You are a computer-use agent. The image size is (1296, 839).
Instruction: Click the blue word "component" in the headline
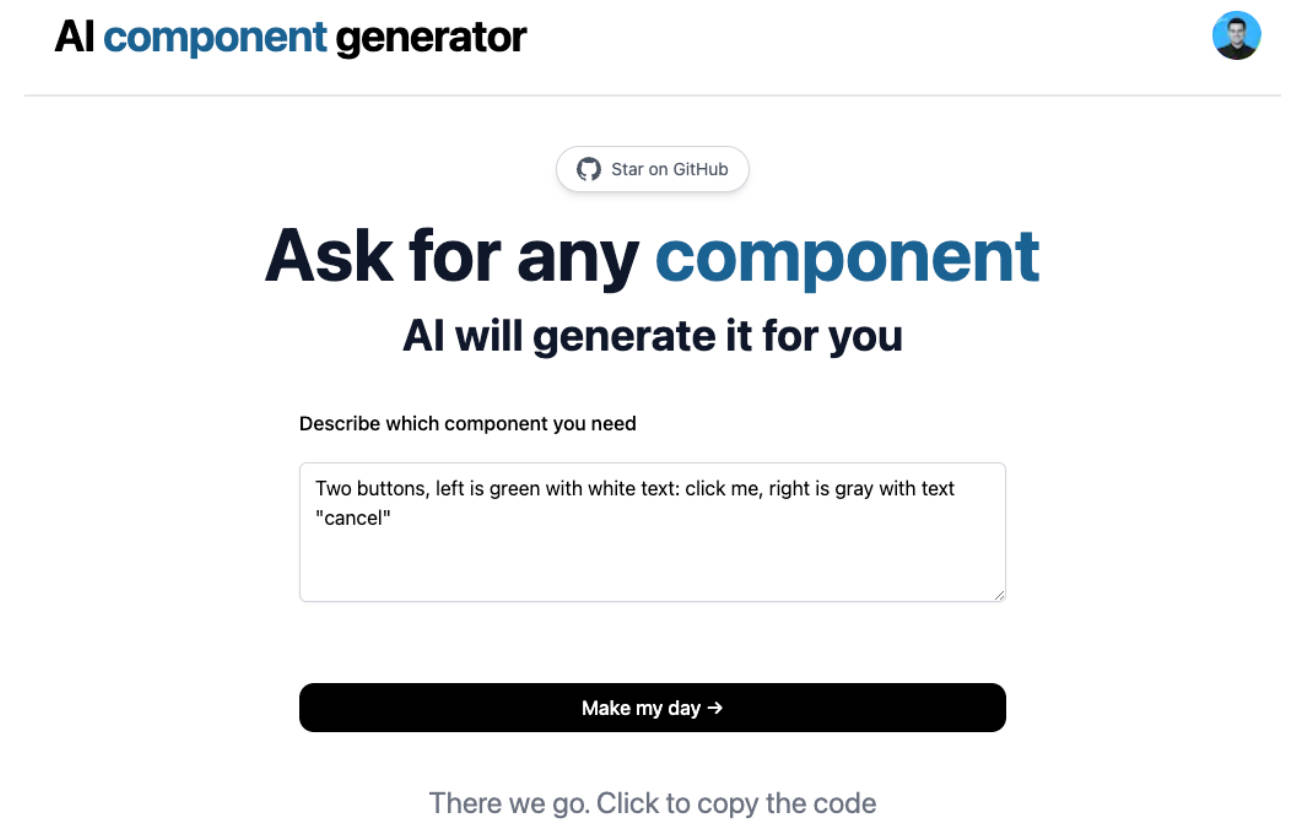[x=846, y=257]
